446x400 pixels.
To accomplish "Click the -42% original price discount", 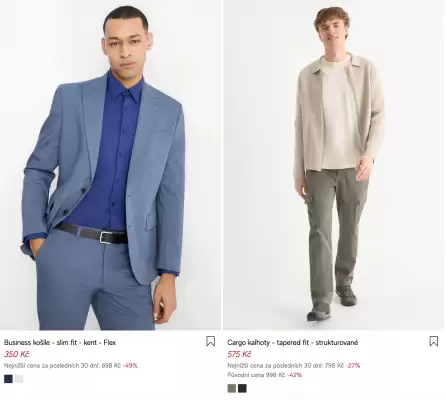I will coord(294,375).
